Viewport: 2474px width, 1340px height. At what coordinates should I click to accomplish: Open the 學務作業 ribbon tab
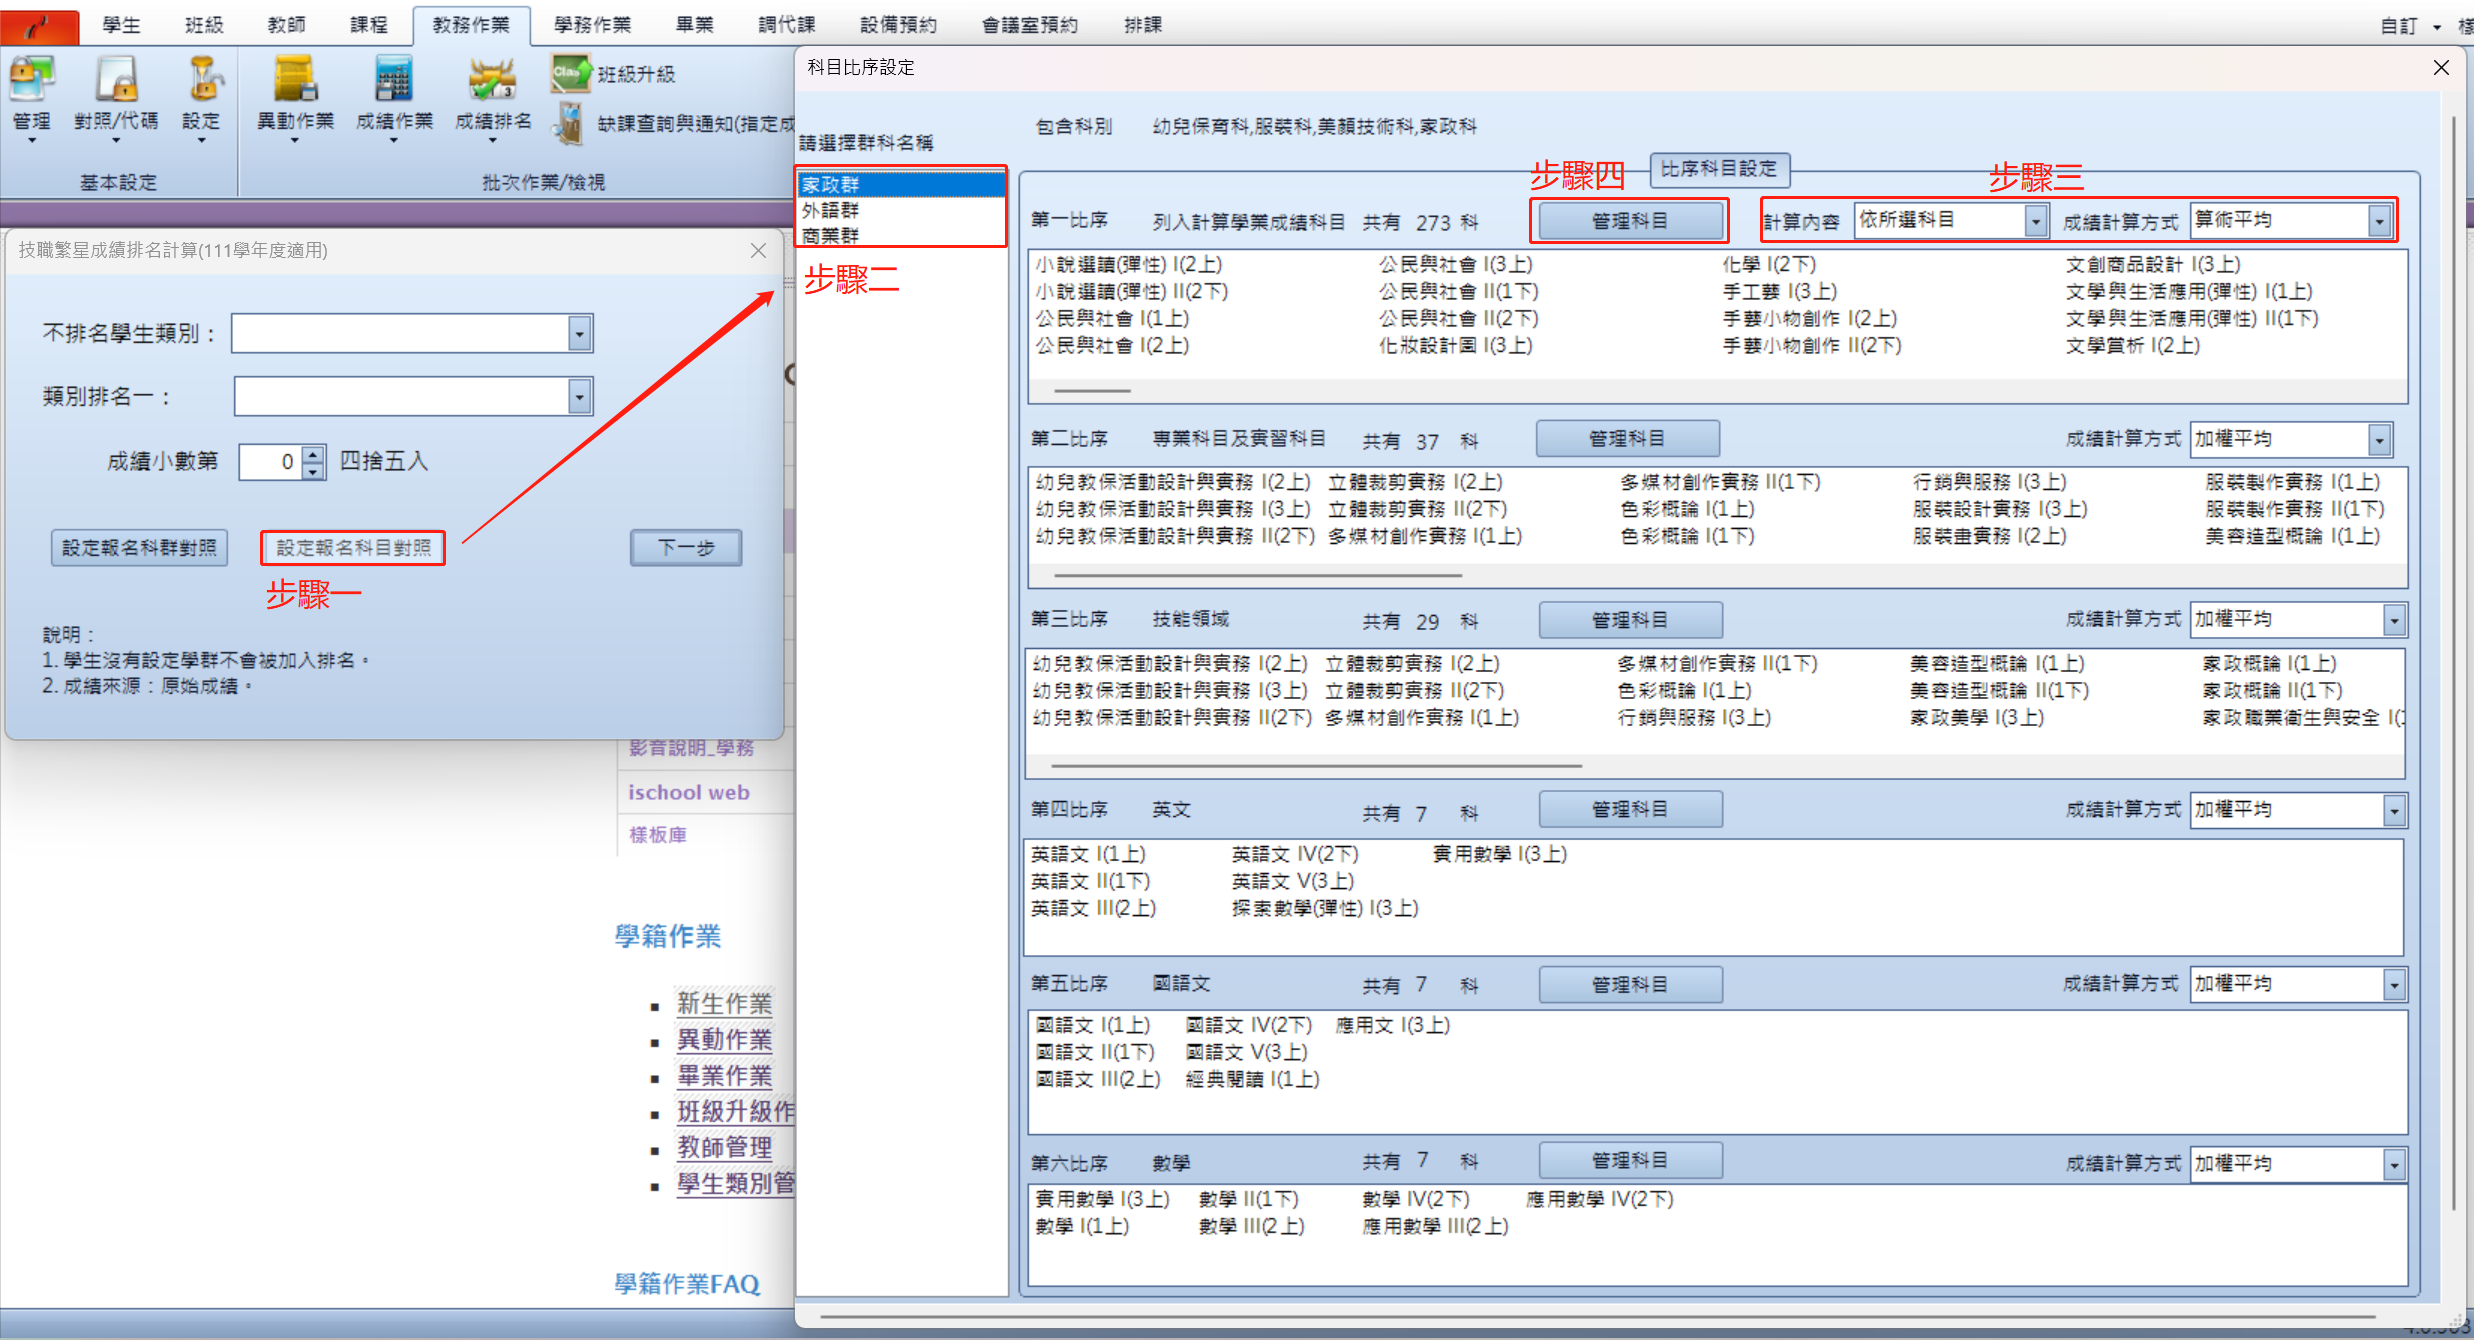point(592,25)
